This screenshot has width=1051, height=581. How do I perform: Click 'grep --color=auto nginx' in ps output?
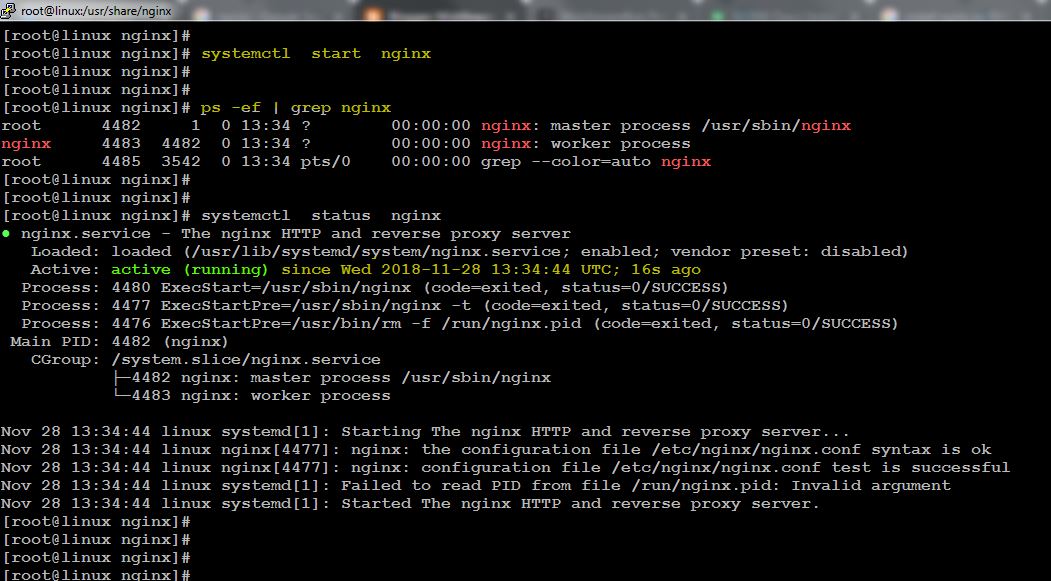click(x=596, y=162)
